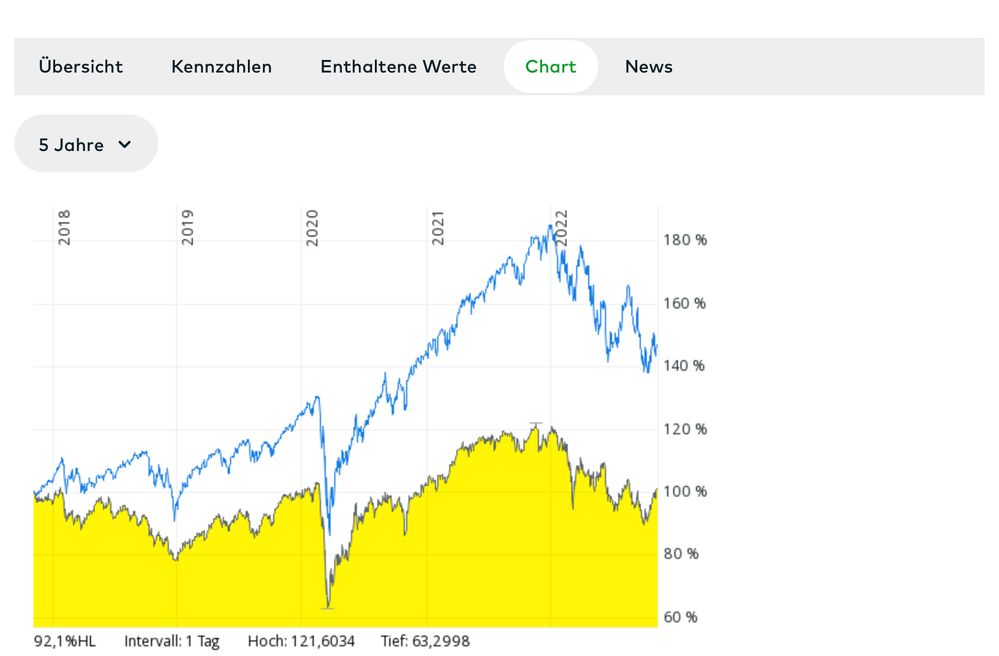Go to the Enthaltene Werte tab
Image resolution: width=999 pixels, height=656 pixels.
tap(398, 67)
